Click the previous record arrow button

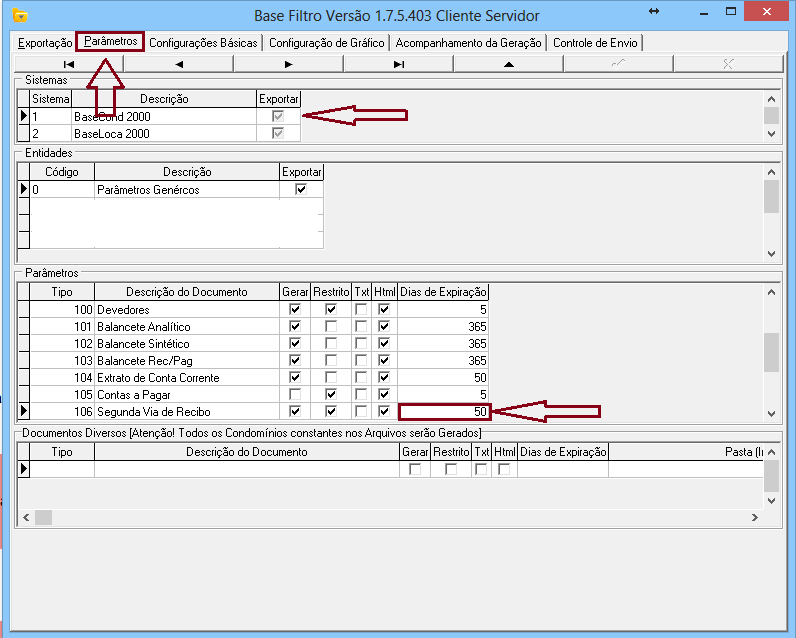coord(178,64)
